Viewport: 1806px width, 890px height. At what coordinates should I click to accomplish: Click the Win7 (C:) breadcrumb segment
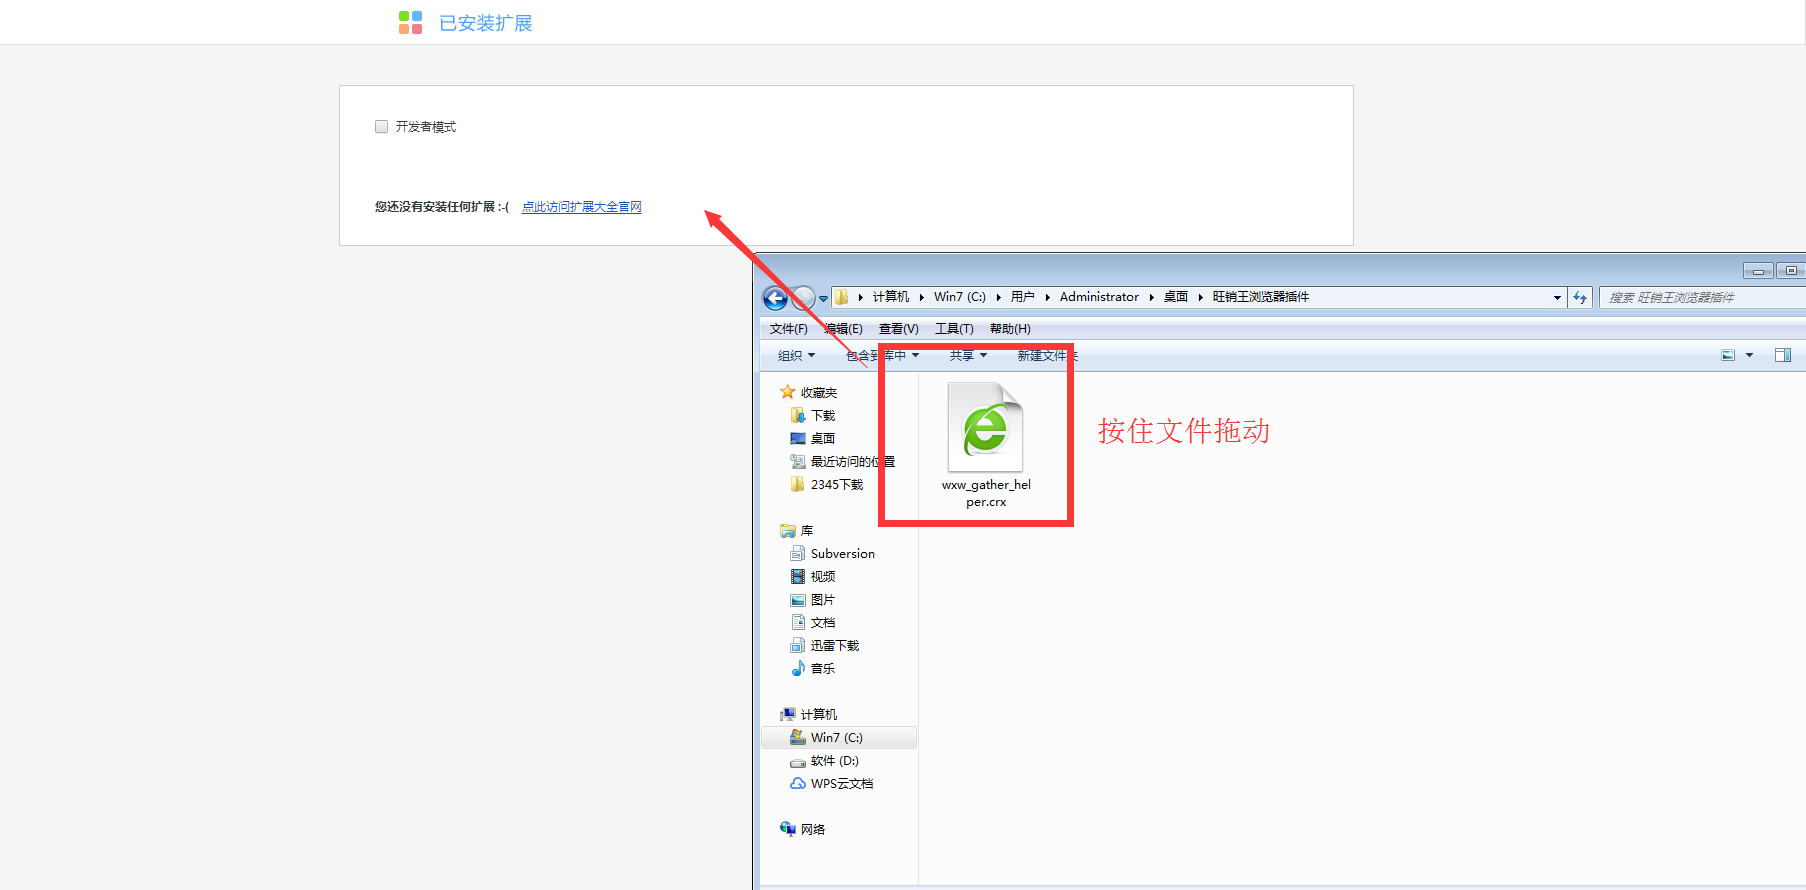[x=960, y=297]
